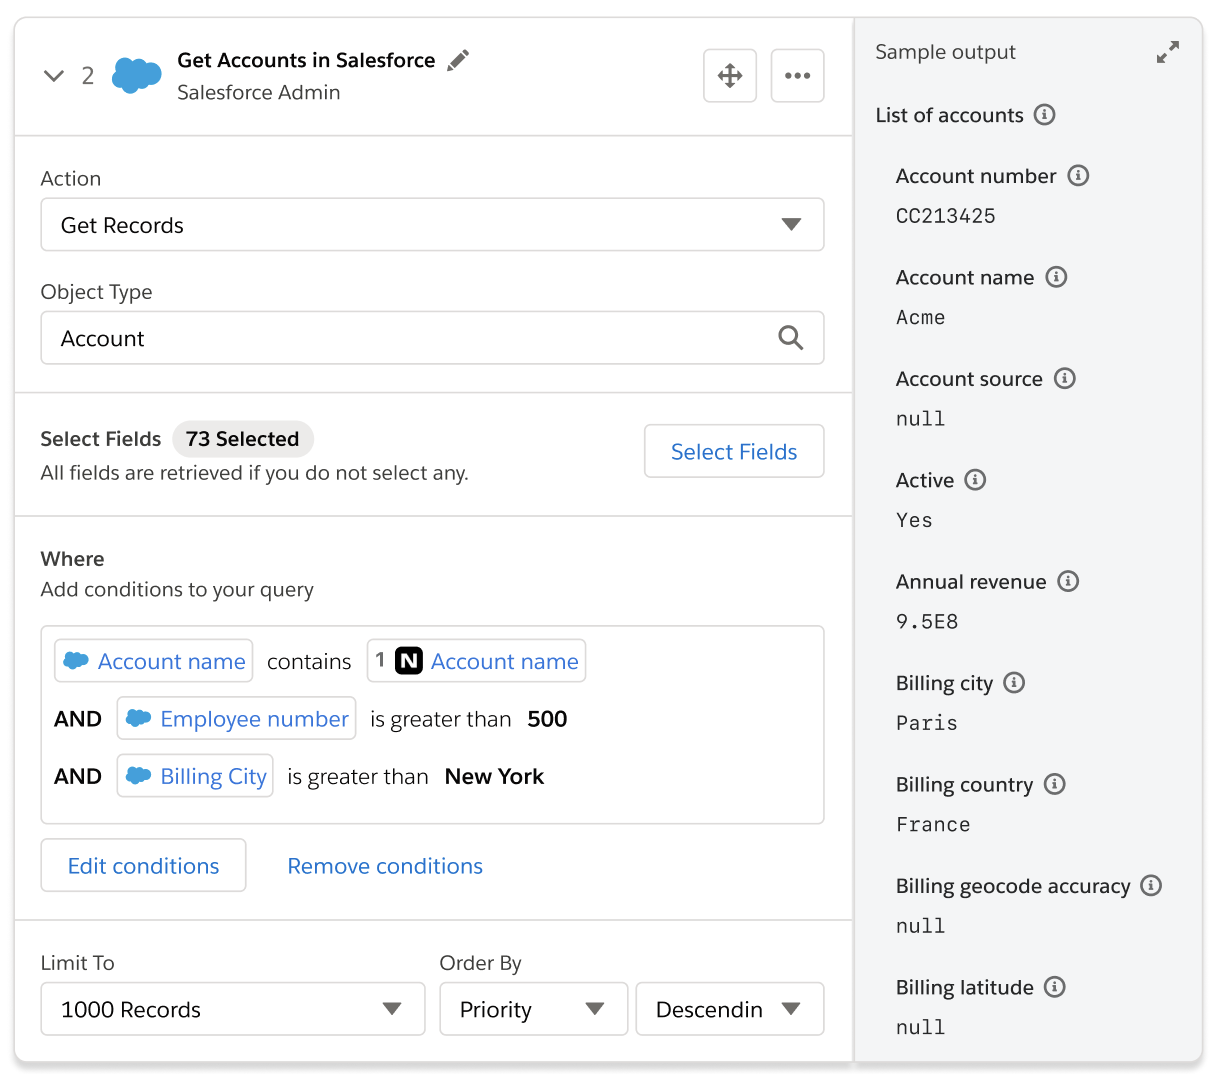Click the Edit conditions link
1222x1074 pixels.
143,866
